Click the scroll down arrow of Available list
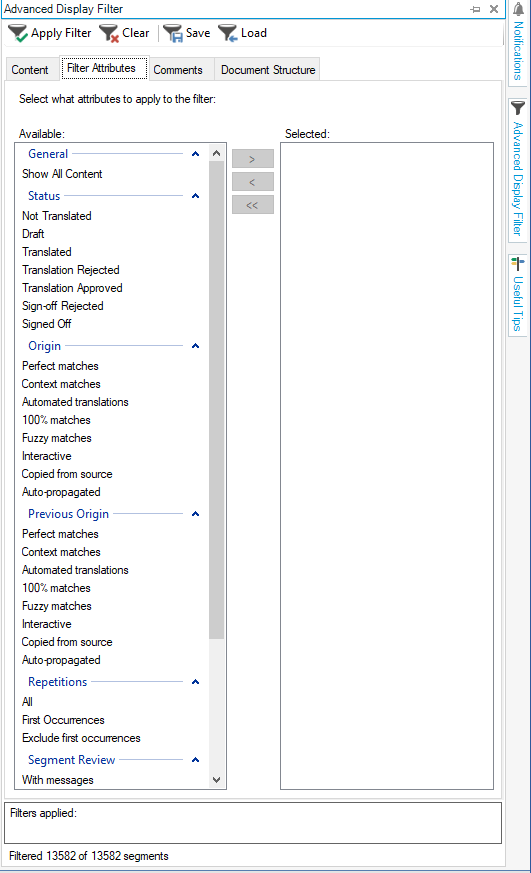This screenshot has height=873, width=531. tap(217, 780)
